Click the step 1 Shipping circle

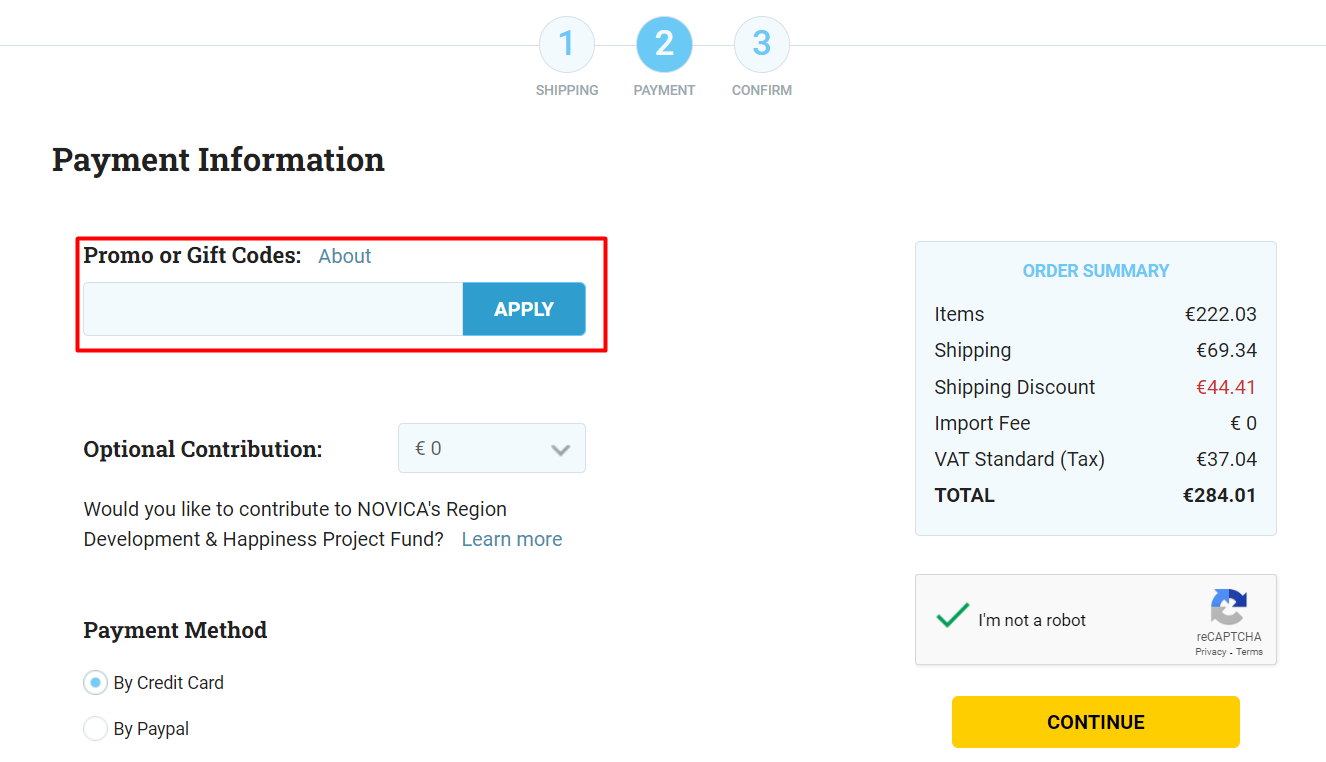coord(567,45)
